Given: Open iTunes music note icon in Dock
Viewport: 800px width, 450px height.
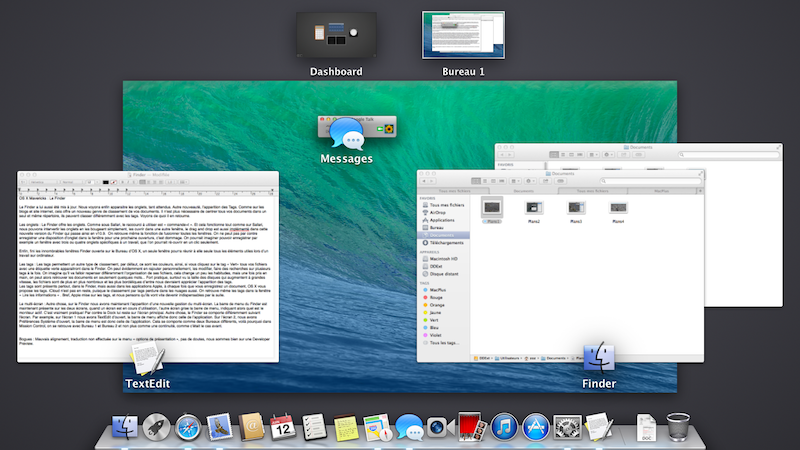Looking at the screenshot, I should click(x=504, y=427).
